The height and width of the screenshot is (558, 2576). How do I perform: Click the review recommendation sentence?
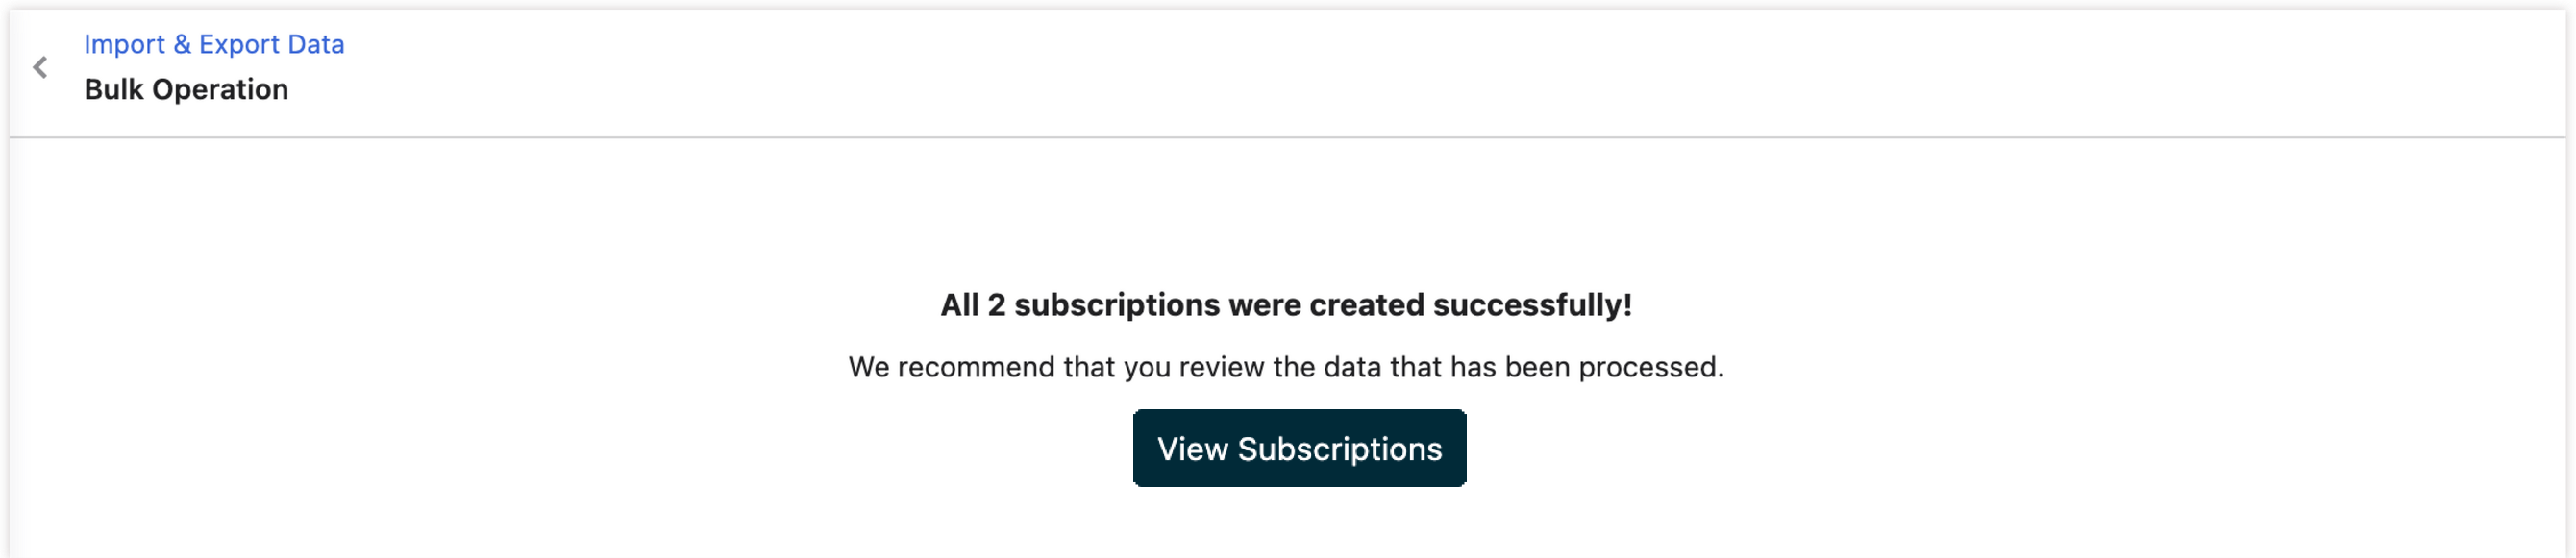pyautogui.click(x=1286, y=367)
